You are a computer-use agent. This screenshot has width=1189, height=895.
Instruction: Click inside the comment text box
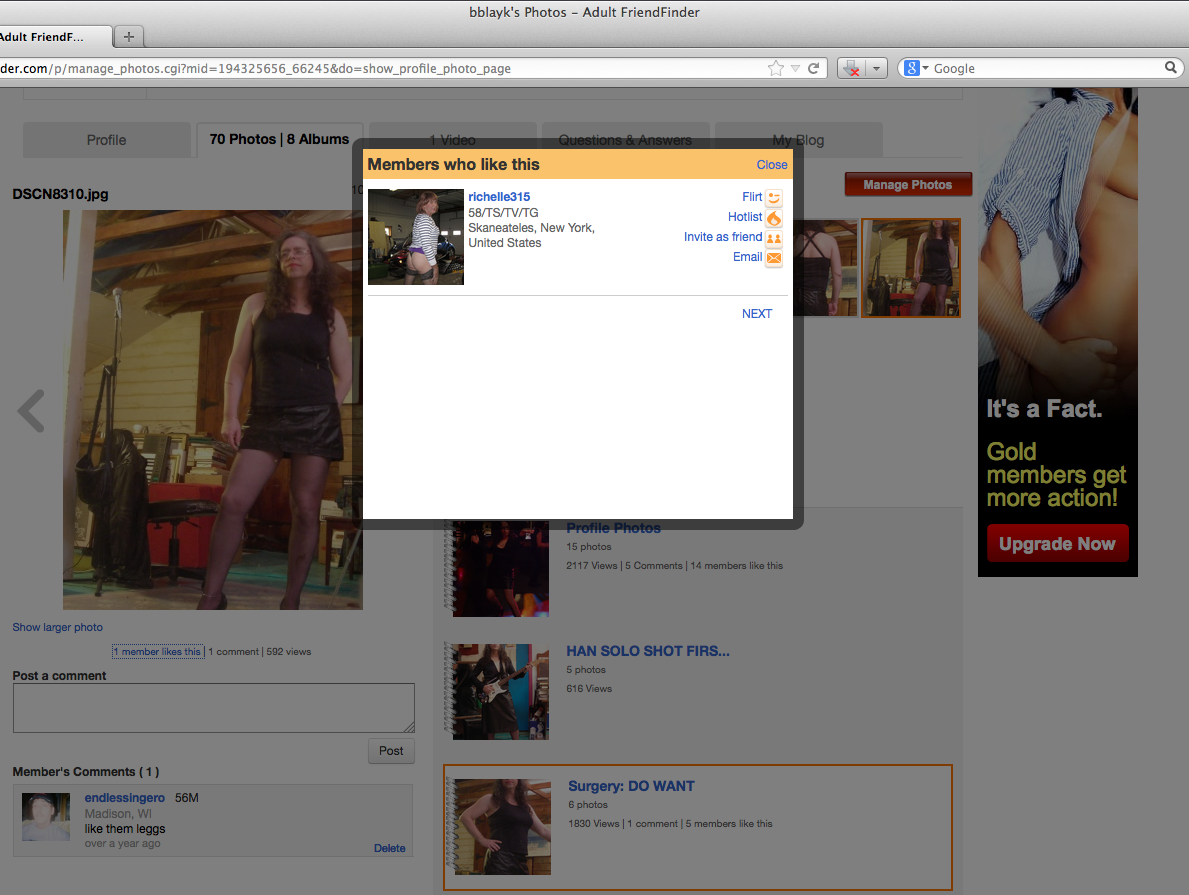click(x=213, y=707)
